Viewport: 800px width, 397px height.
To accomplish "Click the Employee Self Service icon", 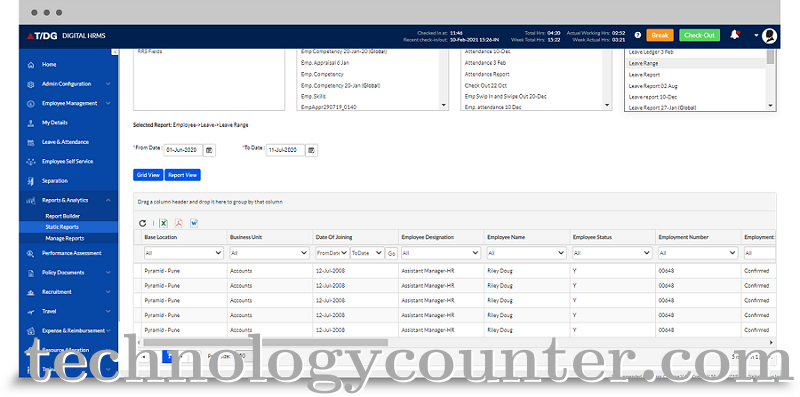I will (x=31, y=162).
